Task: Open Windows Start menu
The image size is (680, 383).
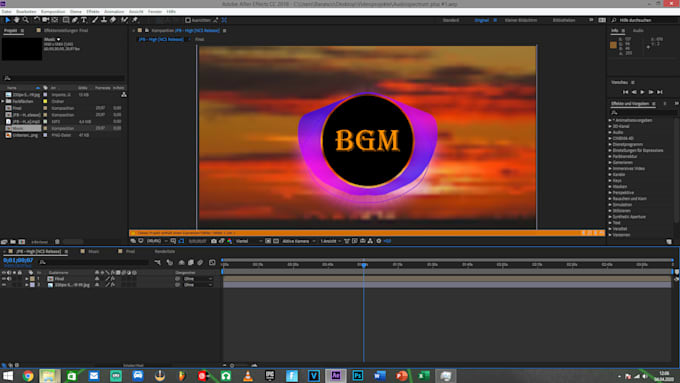Action: coord(8,376)
